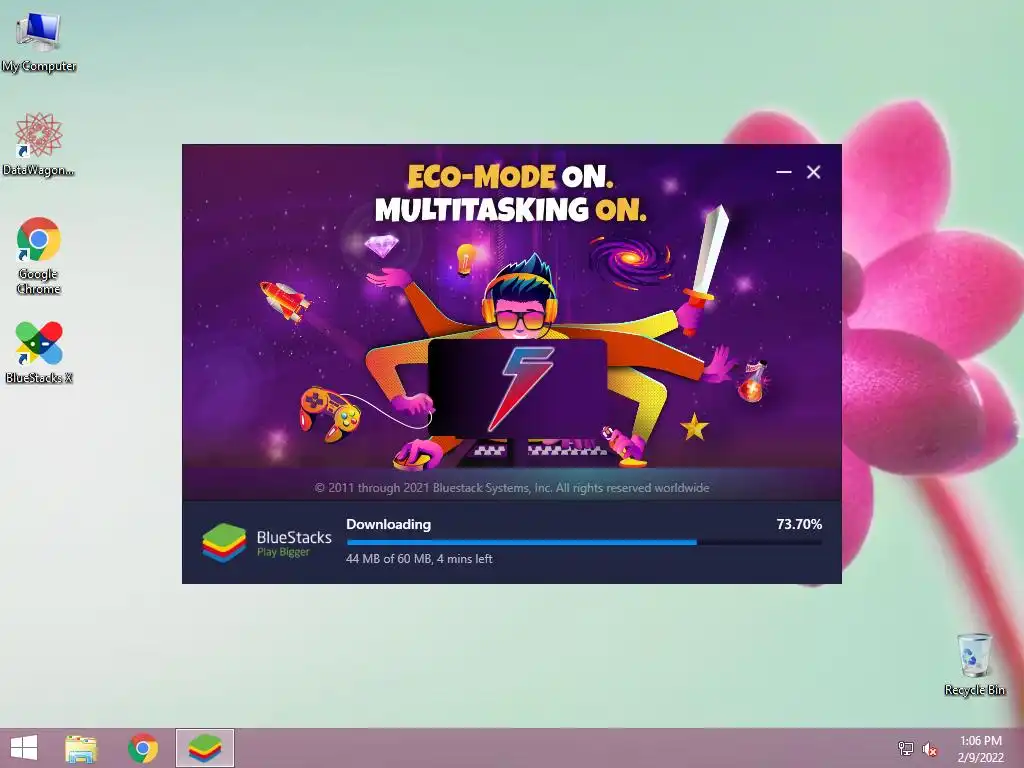Click the muted volume tray icon
Image resolution: width=1024 pixels, height=768 pixels.
[930, 749]
